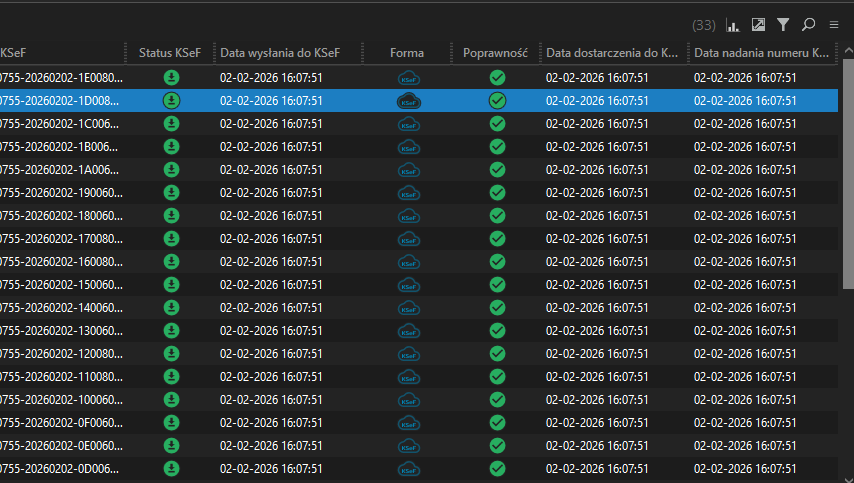Click Data dostarczenia do KSeF column header
This screenshot has height=483, width=854.
(612, 53)
